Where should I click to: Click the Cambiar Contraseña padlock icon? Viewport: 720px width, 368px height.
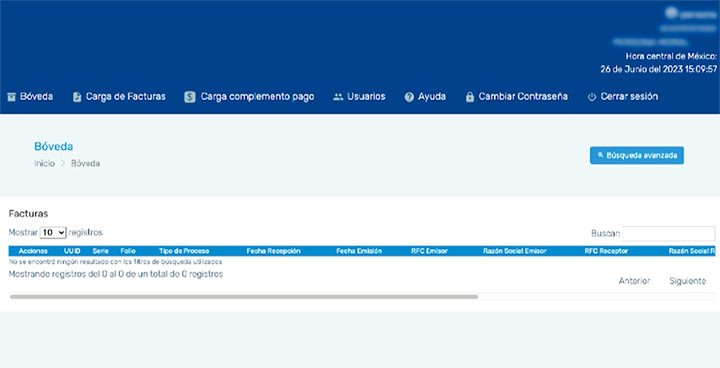tap(470, 97)
